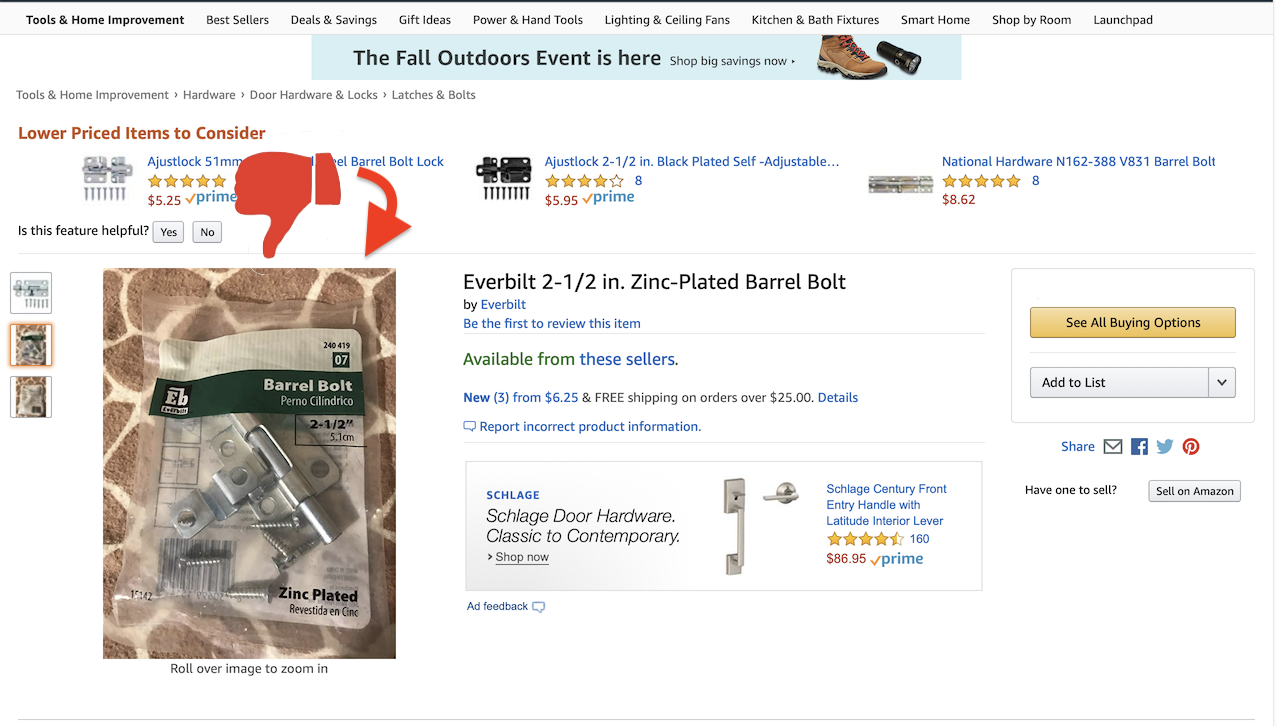Click the Sell on Amazon button

1194,491
